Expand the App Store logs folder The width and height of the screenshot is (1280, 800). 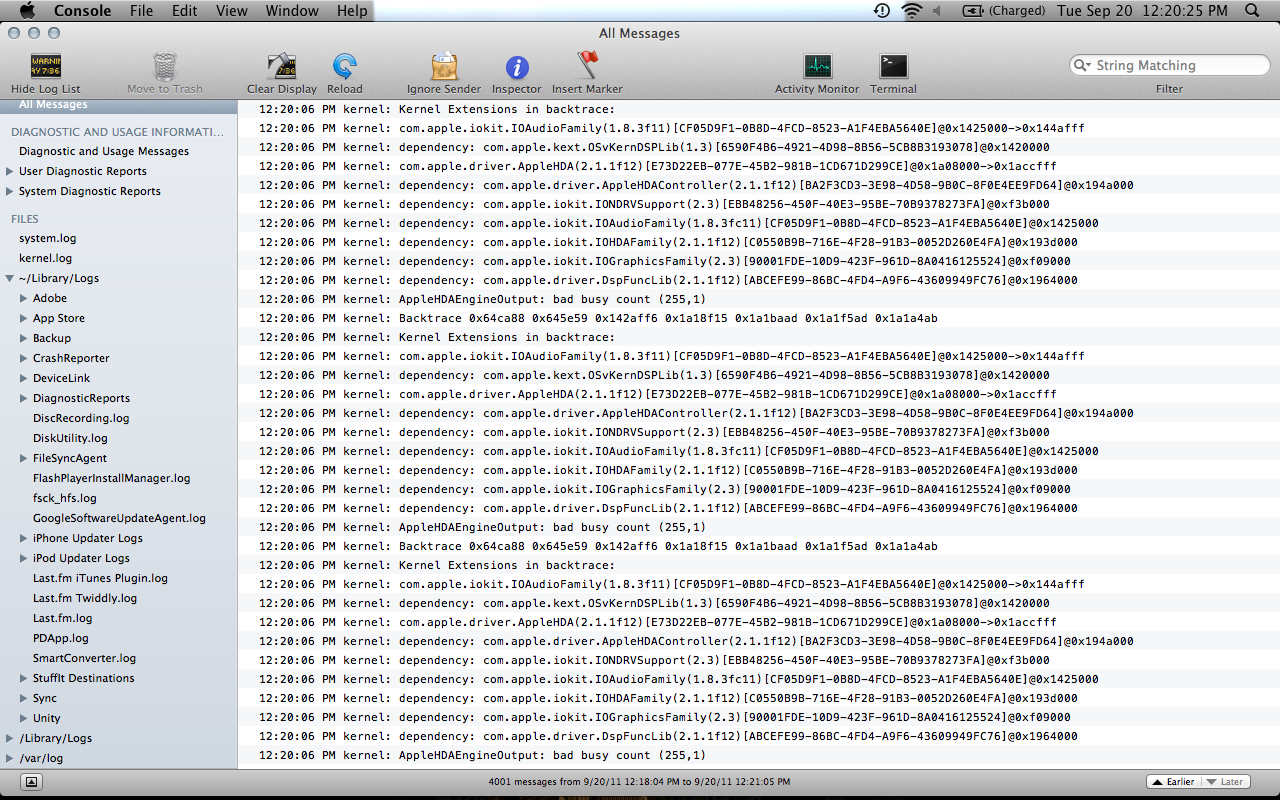click(24, 318)
